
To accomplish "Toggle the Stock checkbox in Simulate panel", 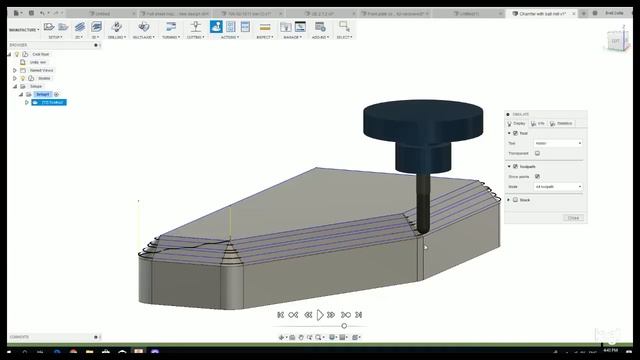I will [x=516, y=200].
